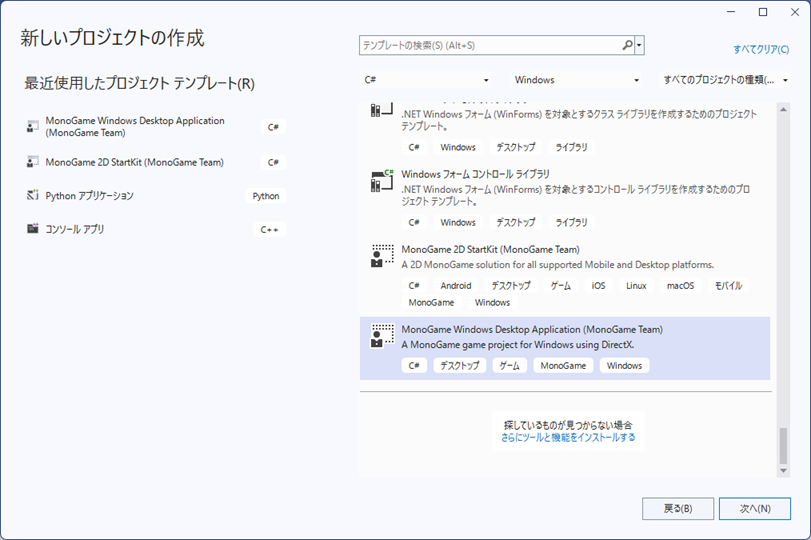Click description 'A 2D MonoGame solution for all supported...'
Viewport: 811px width, 540px height.
[558, 264]
